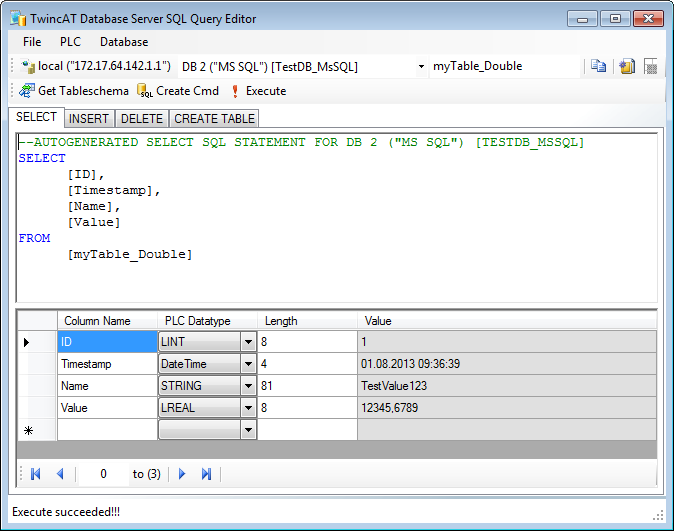Viewport: 674px width, 531px height.
Task: Click the value cell 12345,6789
Action: (507, 408)
